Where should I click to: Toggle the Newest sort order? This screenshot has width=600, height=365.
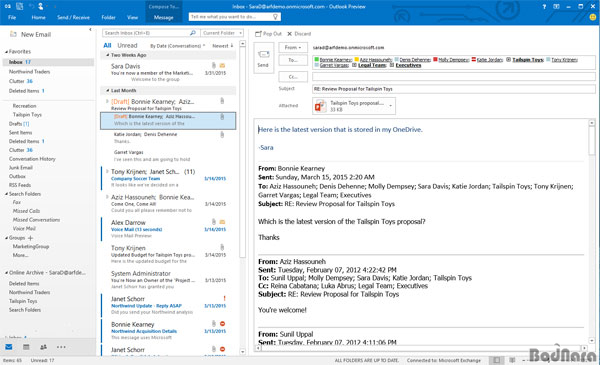click(223, 46)
